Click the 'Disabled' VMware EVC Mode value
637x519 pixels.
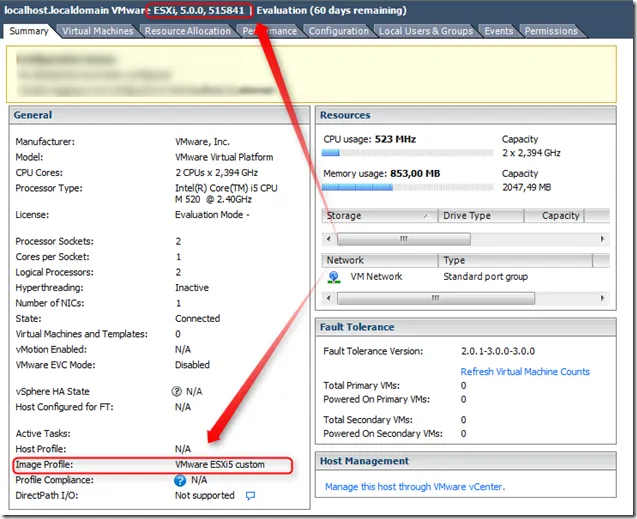click(192, 365)
